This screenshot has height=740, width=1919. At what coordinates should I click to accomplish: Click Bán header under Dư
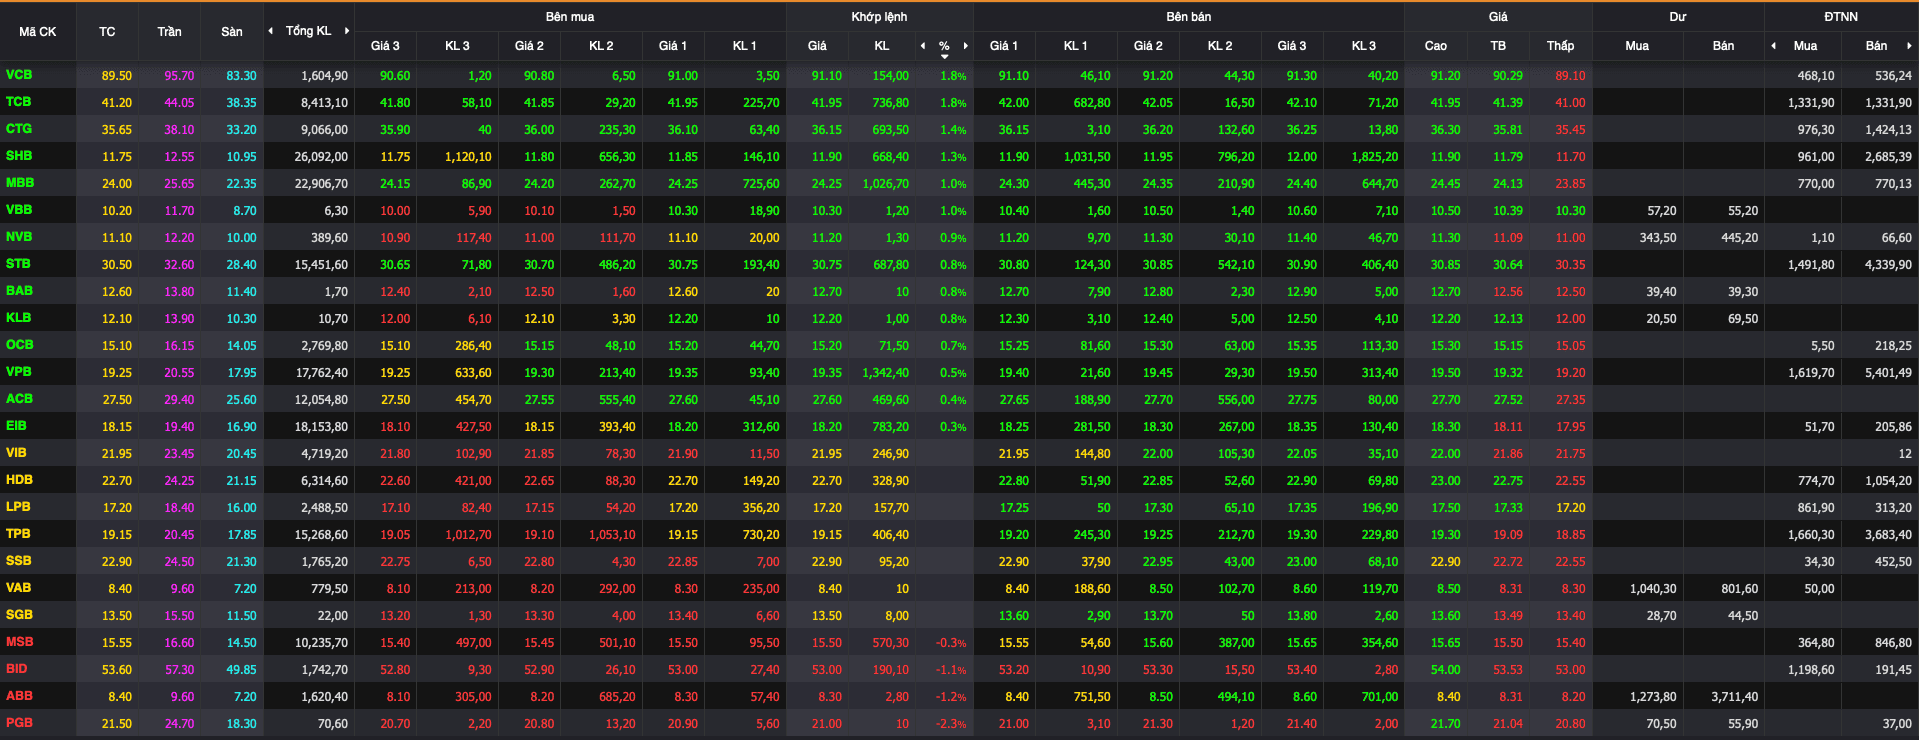click(x=1723, y=46)
